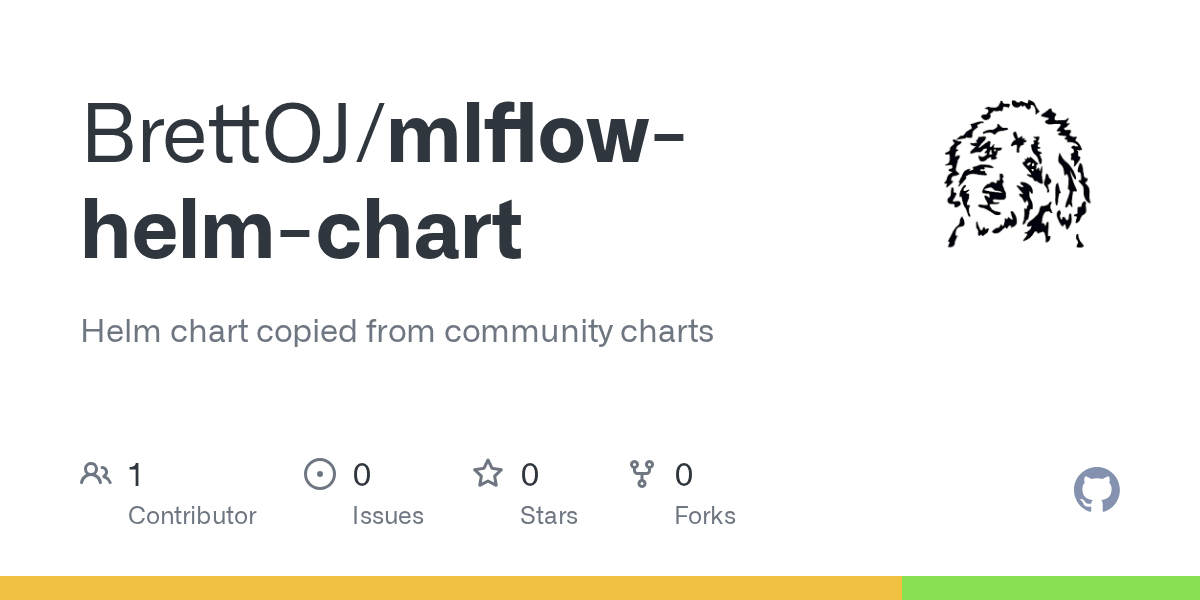Click the star icon
Viewport: 1200px width, 600px height.
(x=487, y=474)
